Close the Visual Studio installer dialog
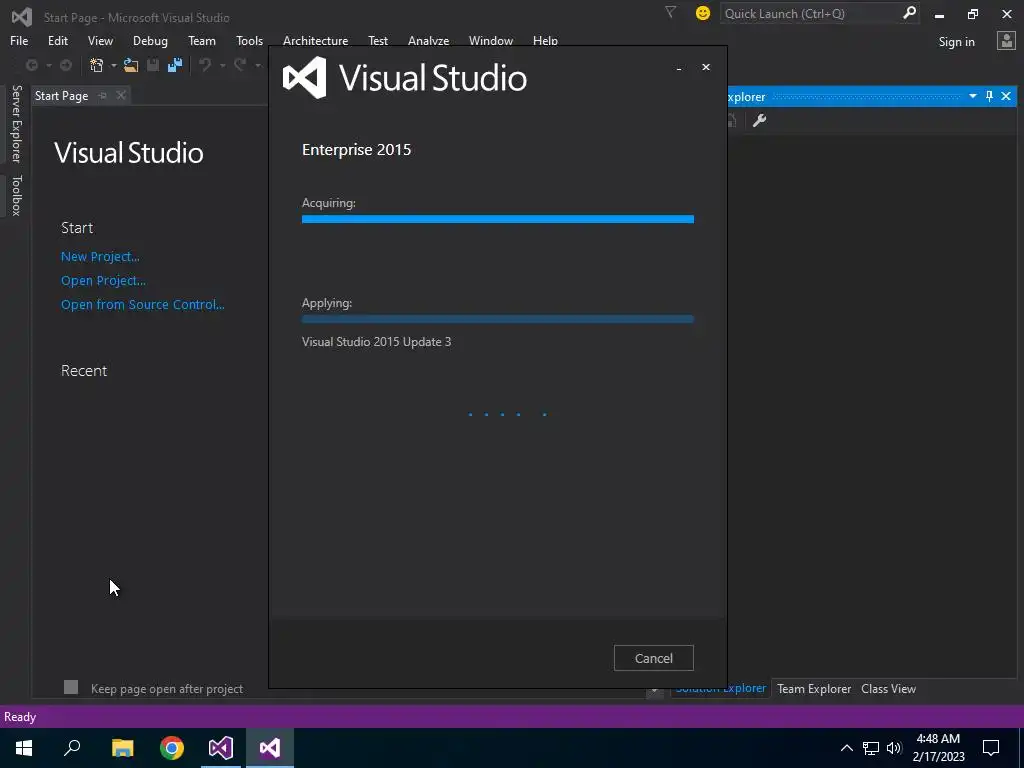Viewport: 1024px width, 768px height. click(x=706, y=67)
